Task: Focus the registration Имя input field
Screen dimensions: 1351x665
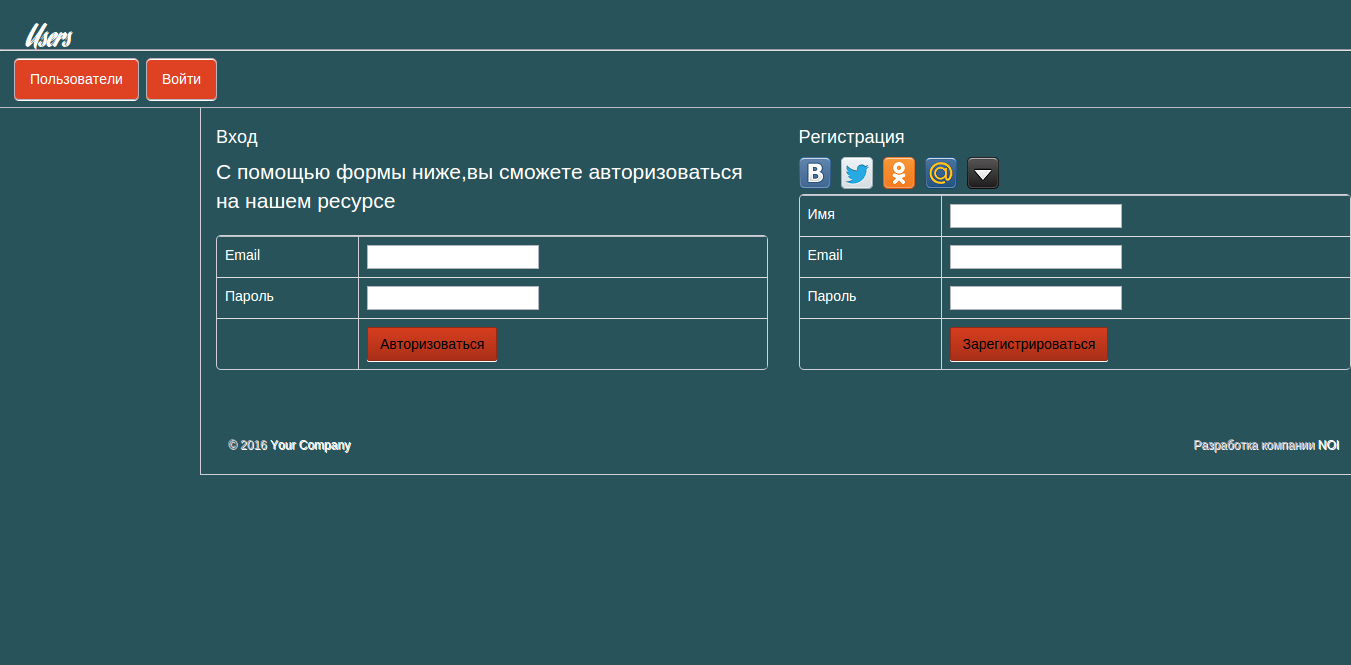Action: click(x=1036, y=216)
